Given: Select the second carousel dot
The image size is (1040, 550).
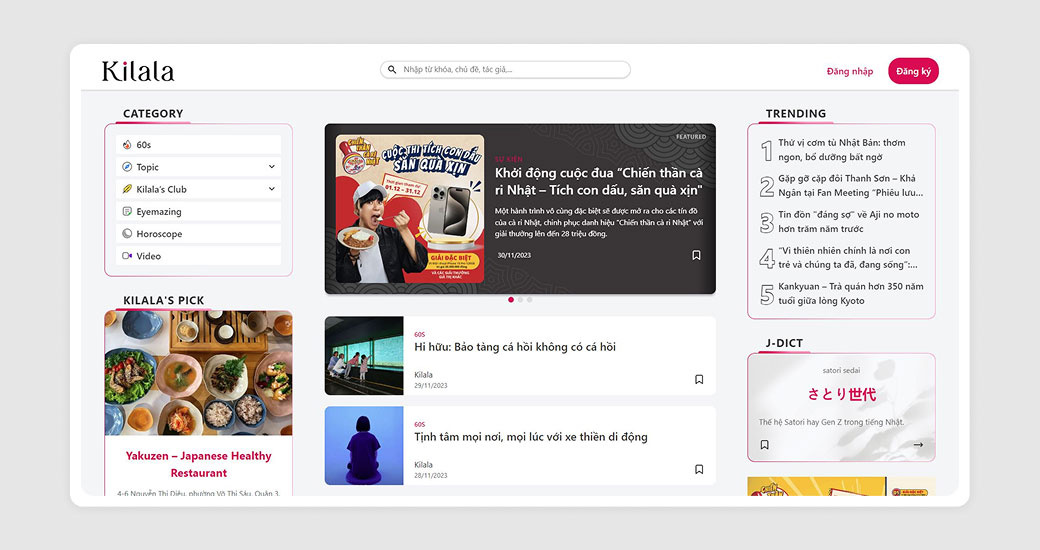Looking at the screenshot, I should 520,300.
